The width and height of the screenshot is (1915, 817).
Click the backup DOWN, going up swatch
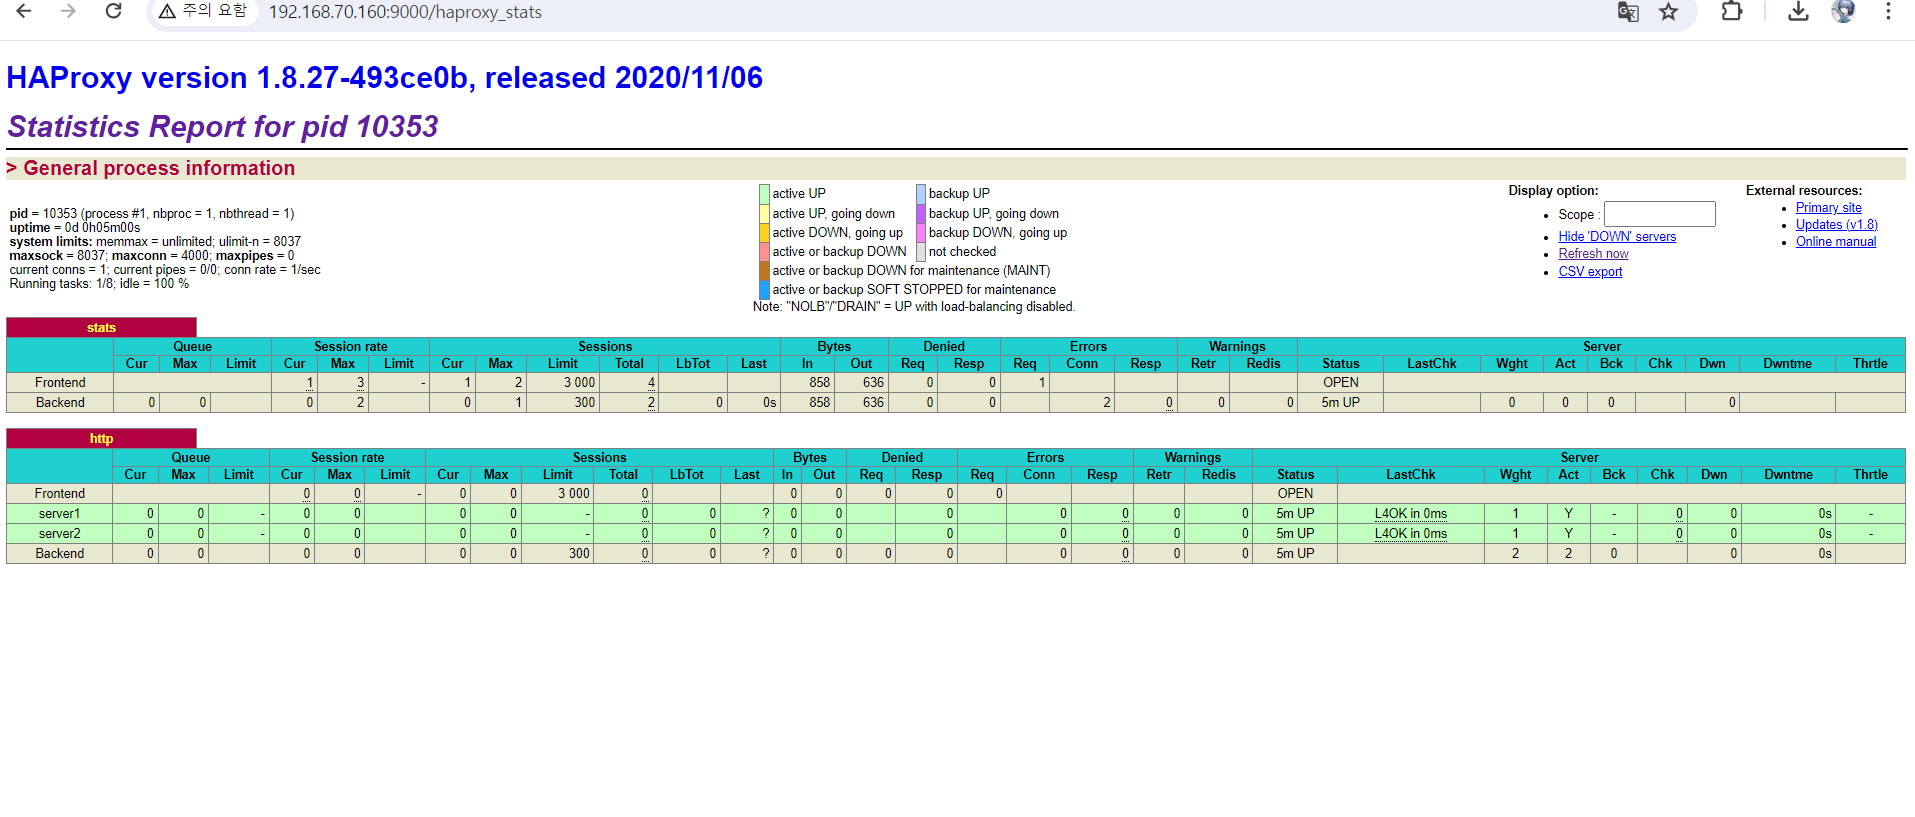click(921, 232)
